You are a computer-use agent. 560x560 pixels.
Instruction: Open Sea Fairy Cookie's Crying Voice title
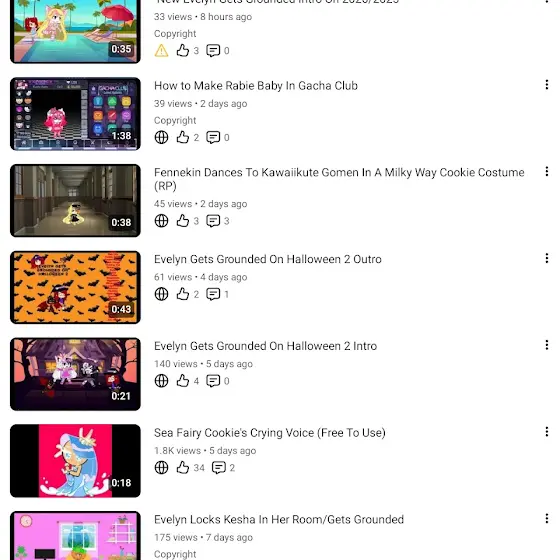coord(270,433)
